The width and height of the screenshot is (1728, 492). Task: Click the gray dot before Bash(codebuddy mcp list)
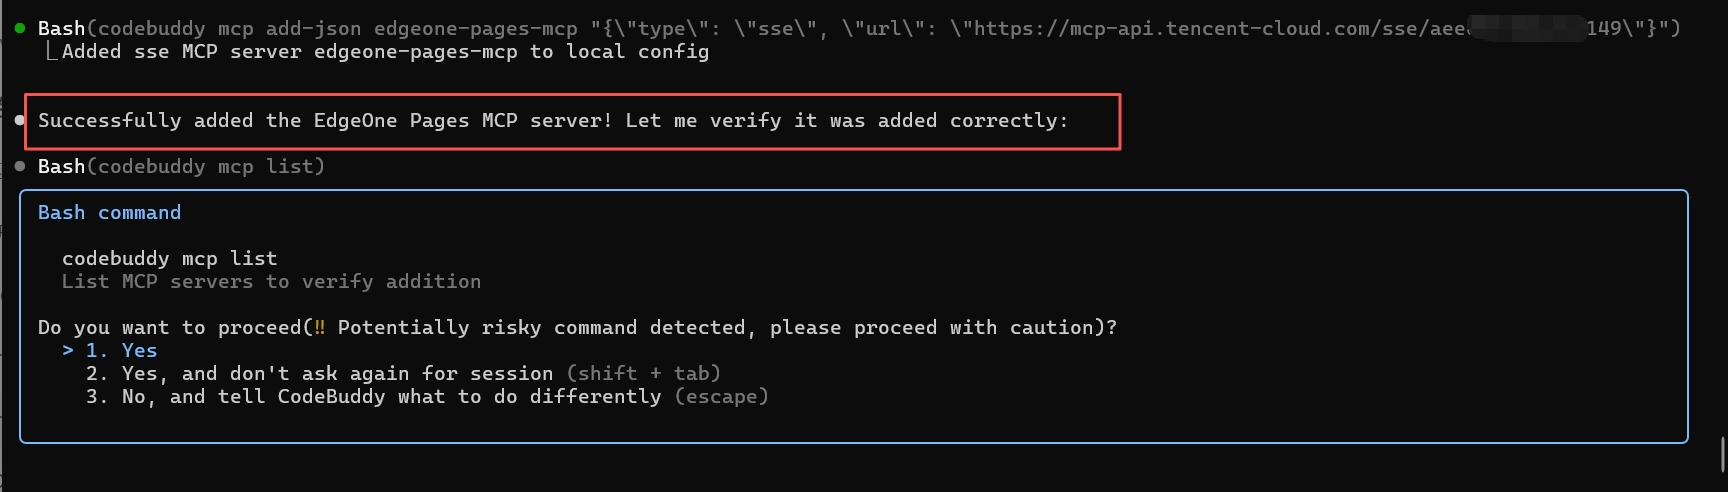click(20, 166)
